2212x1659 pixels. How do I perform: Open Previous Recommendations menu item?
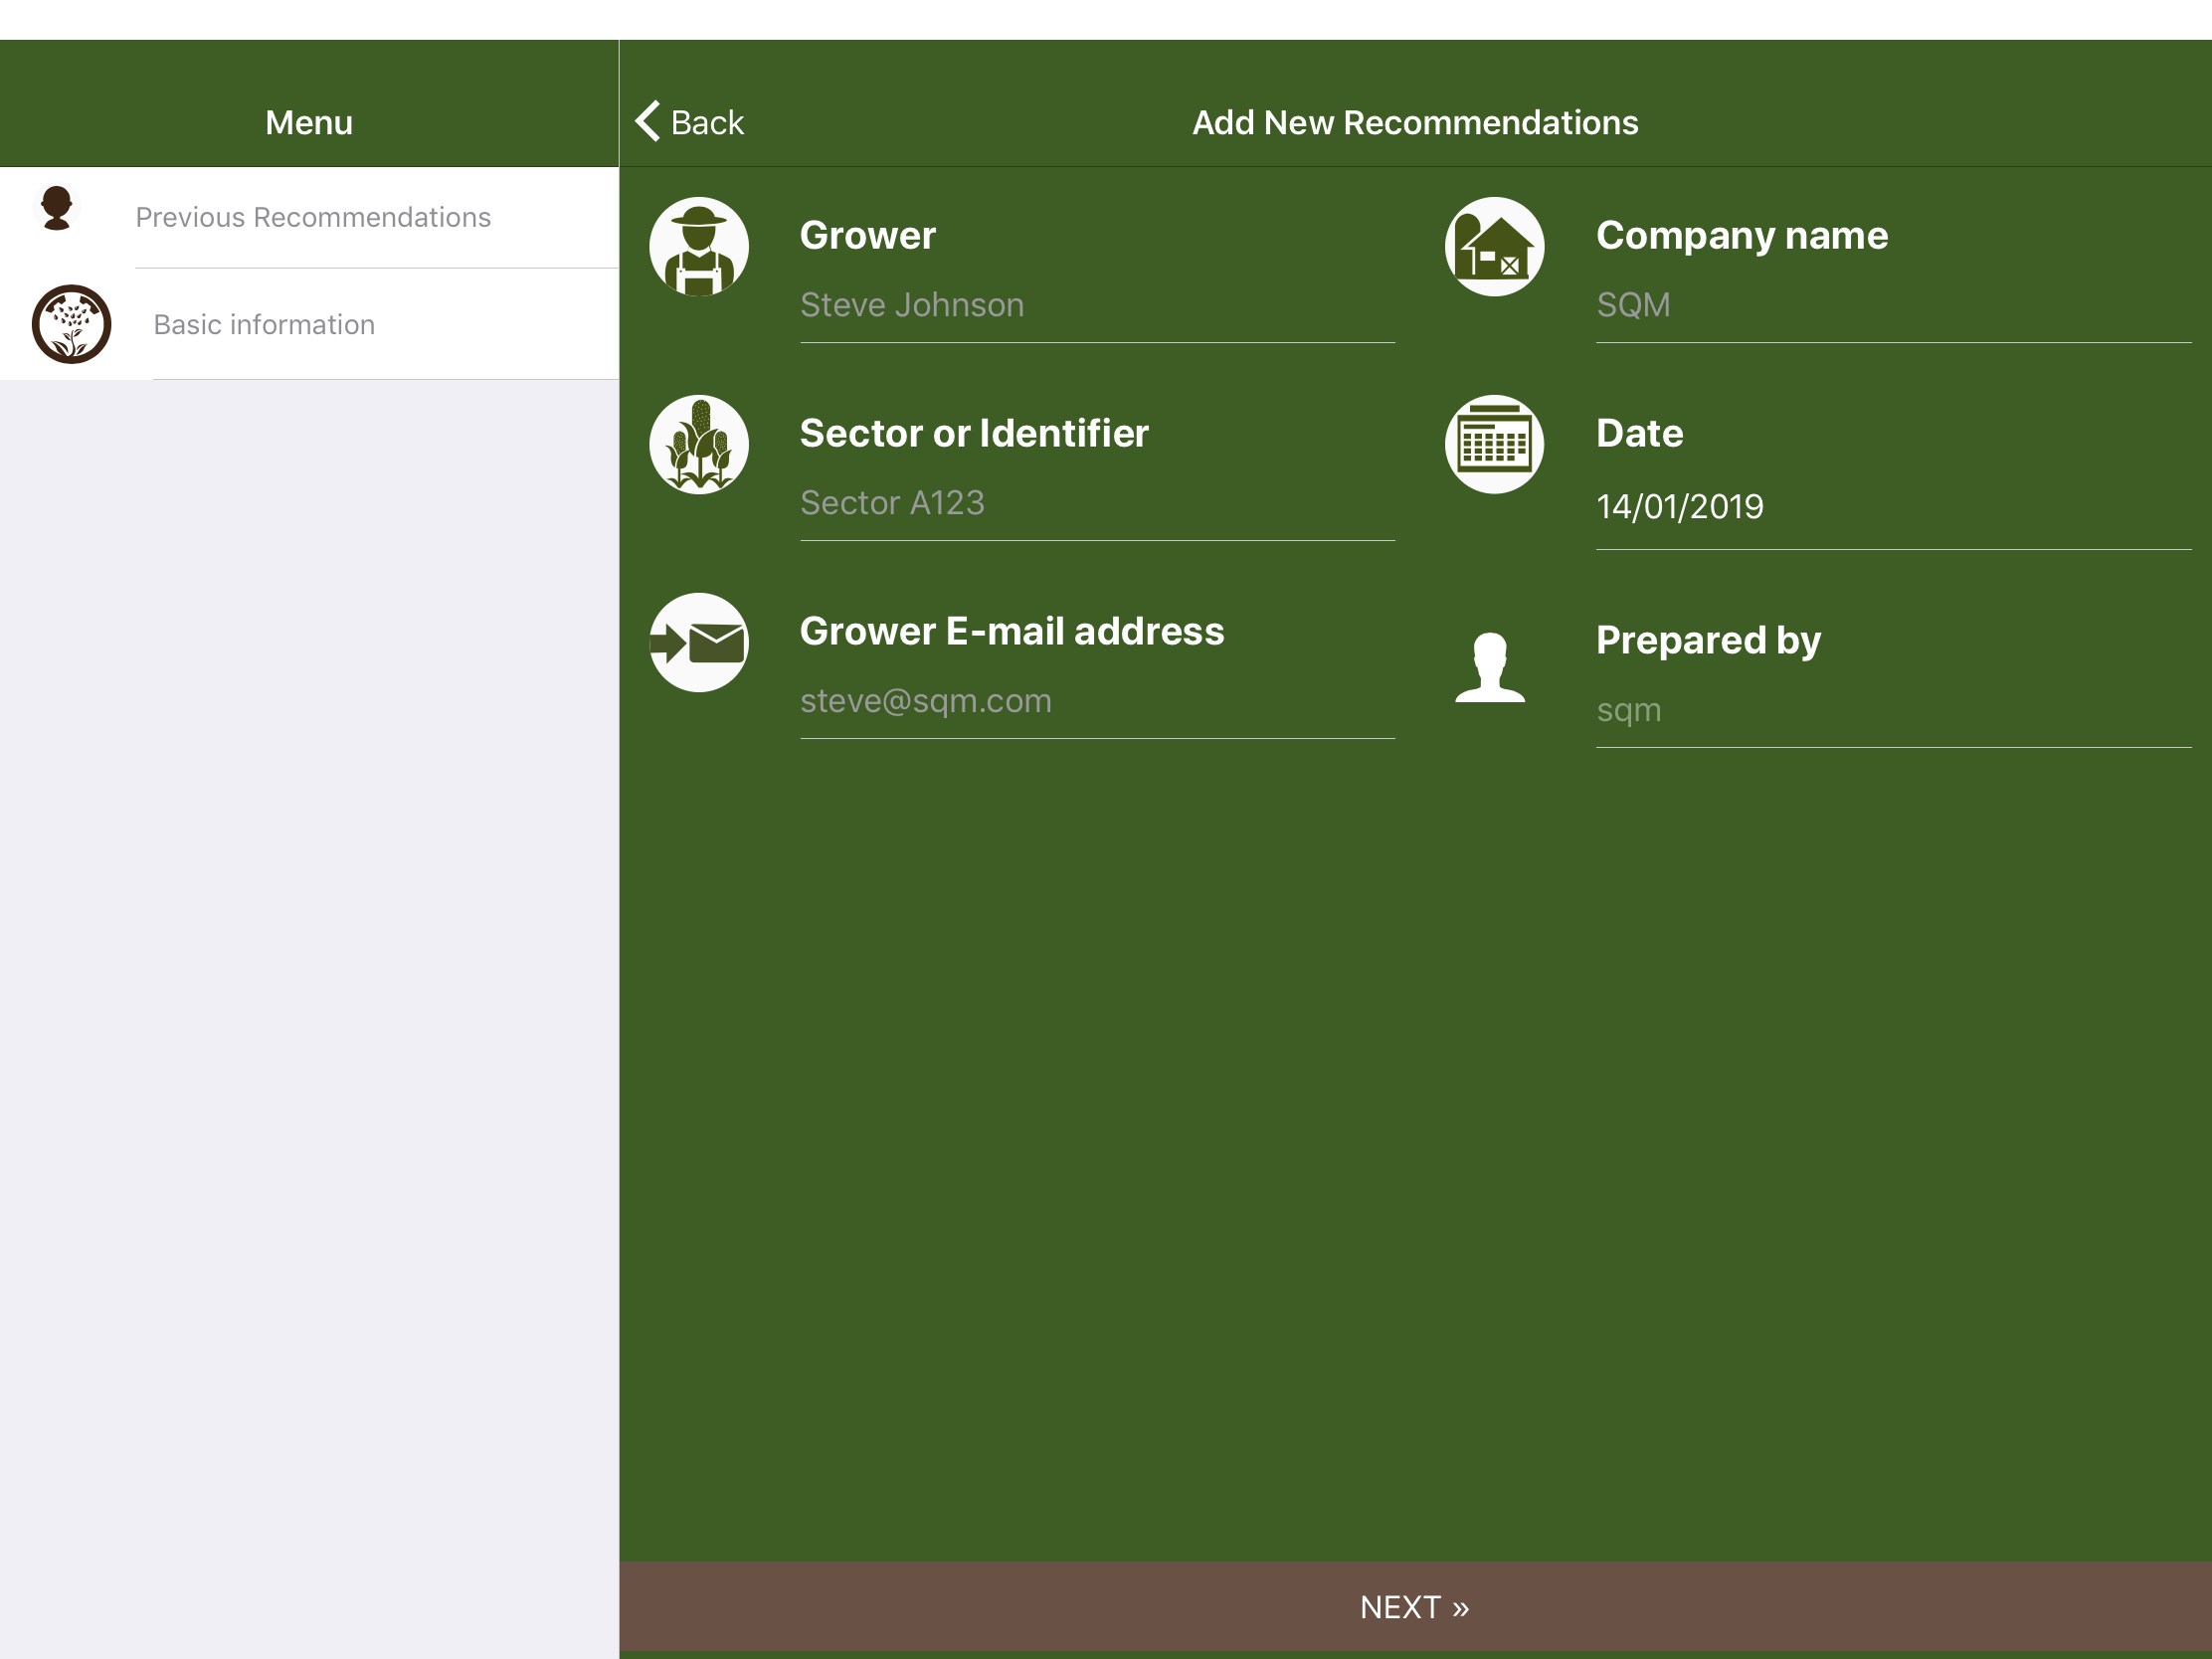click(313, 217)
